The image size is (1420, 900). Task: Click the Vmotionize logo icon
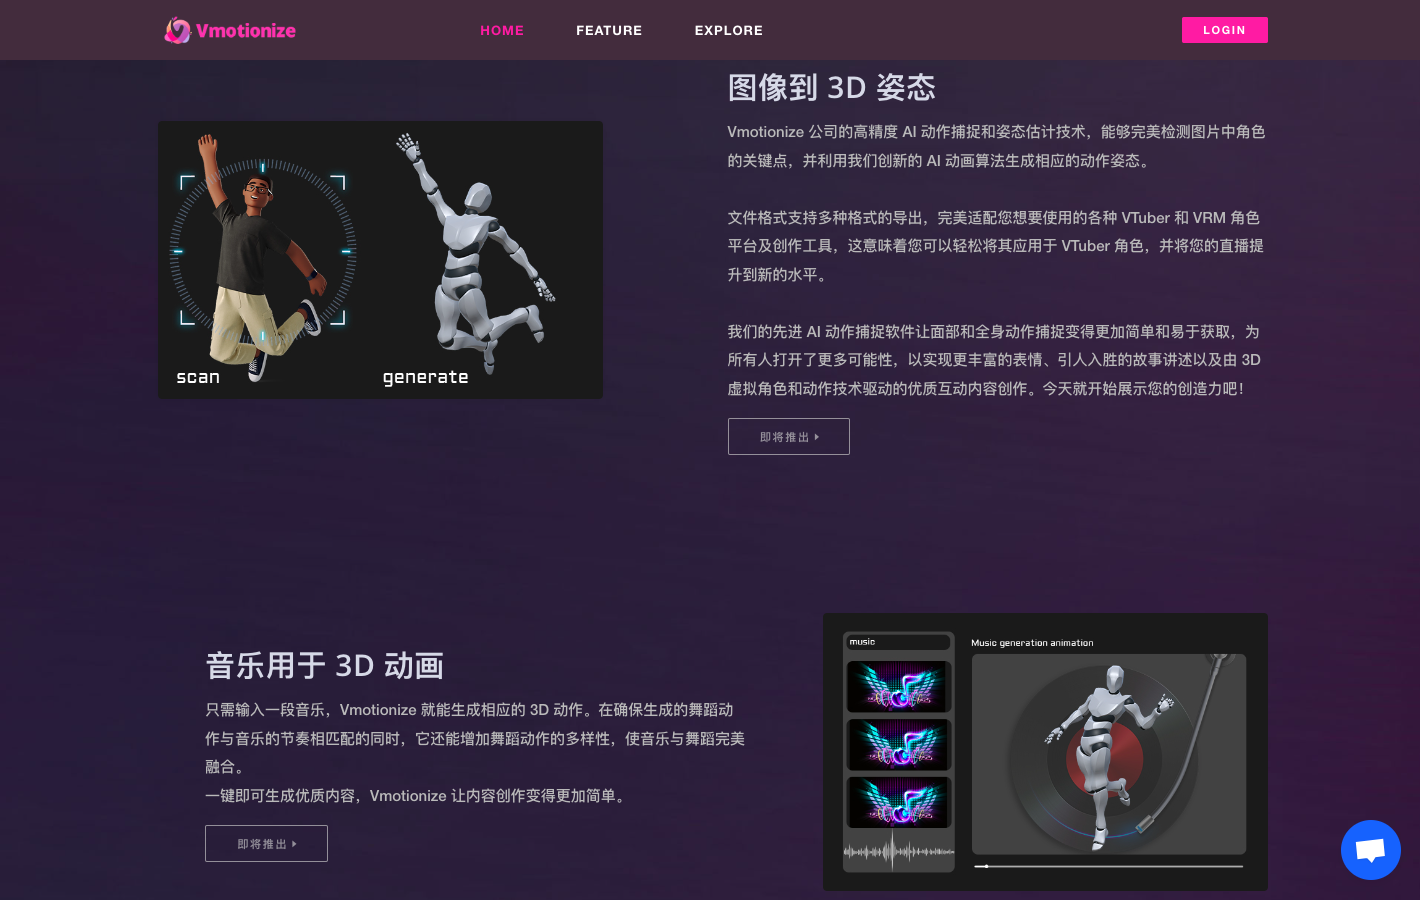coord(177,30)
